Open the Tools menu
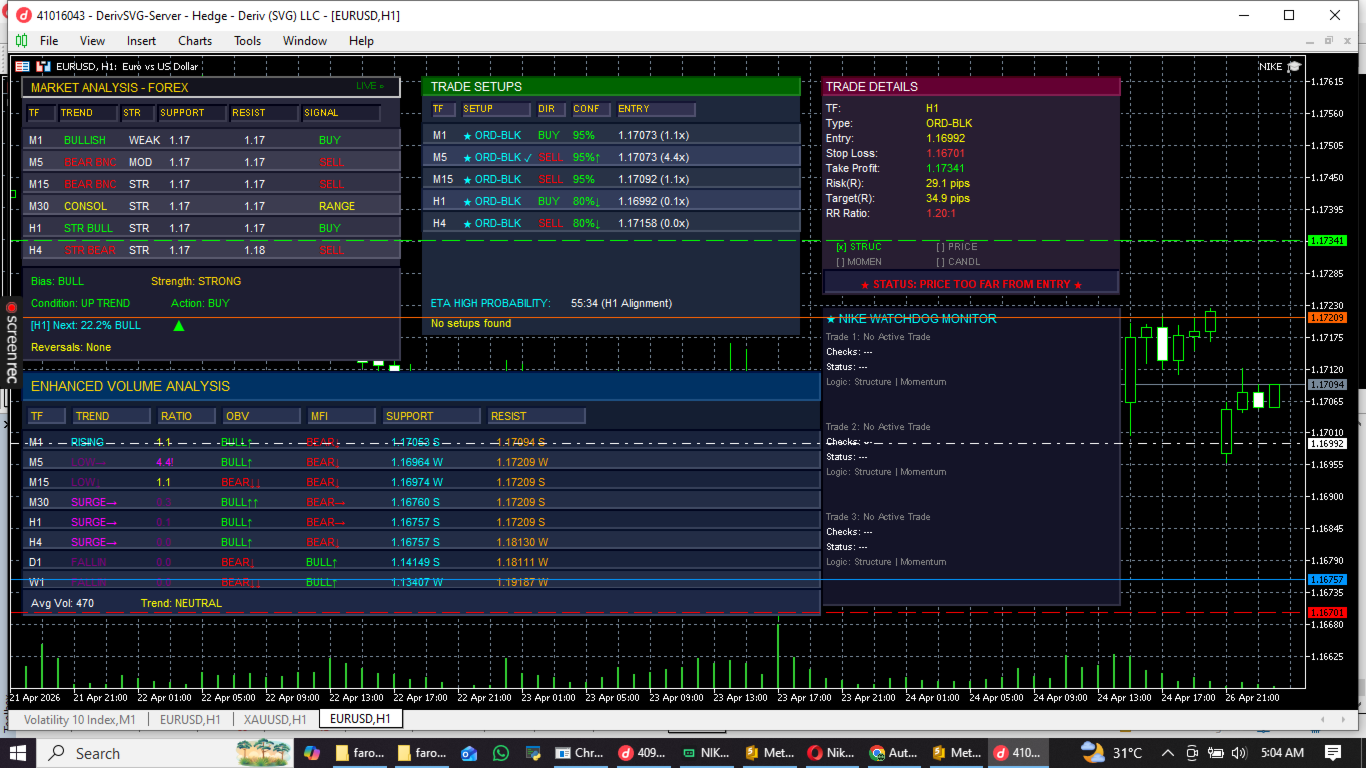This screenshot has width=1366, height=768. (247, 41)
